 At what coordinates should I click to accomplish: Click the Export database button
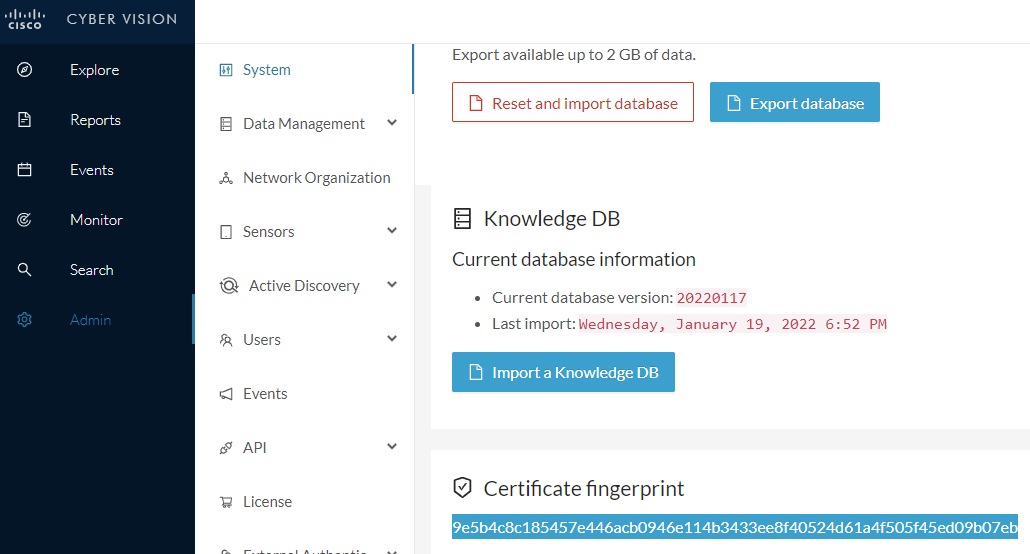click(x=795, y=102)
